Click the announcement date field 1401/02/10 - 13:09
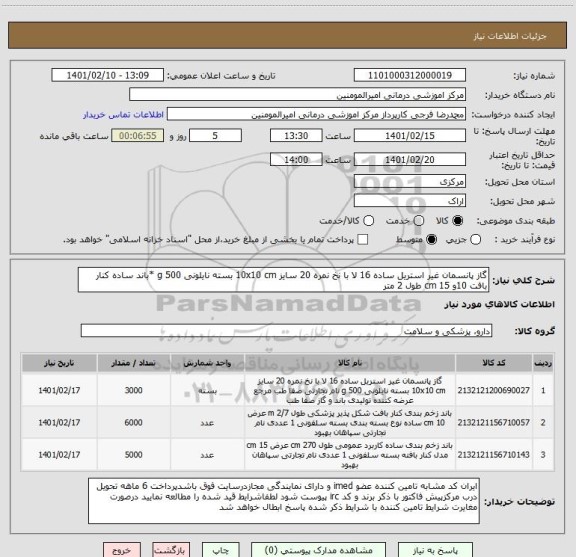The width and height of the screenshot is (576, 557). pyautogui.click(x=108, y=75)
